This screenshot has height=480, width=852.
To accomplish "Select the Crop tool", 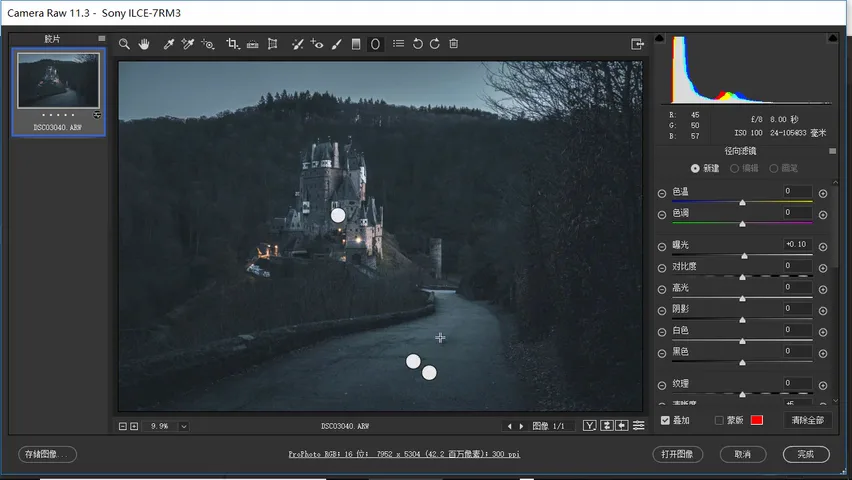I will coord(233,44).
